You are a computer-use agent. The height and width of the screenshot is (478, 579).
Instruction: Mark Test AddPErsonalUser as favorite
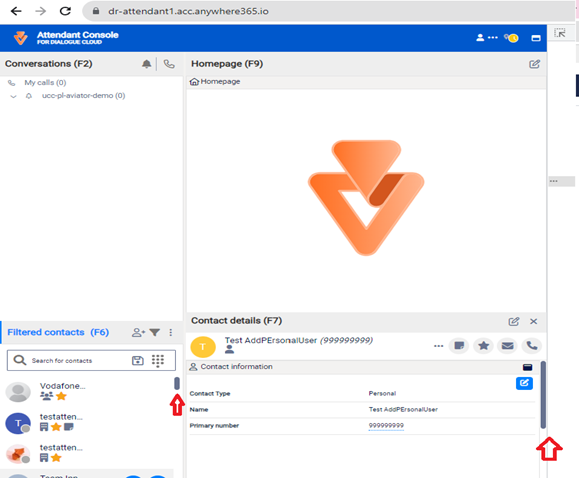[483, 346]
